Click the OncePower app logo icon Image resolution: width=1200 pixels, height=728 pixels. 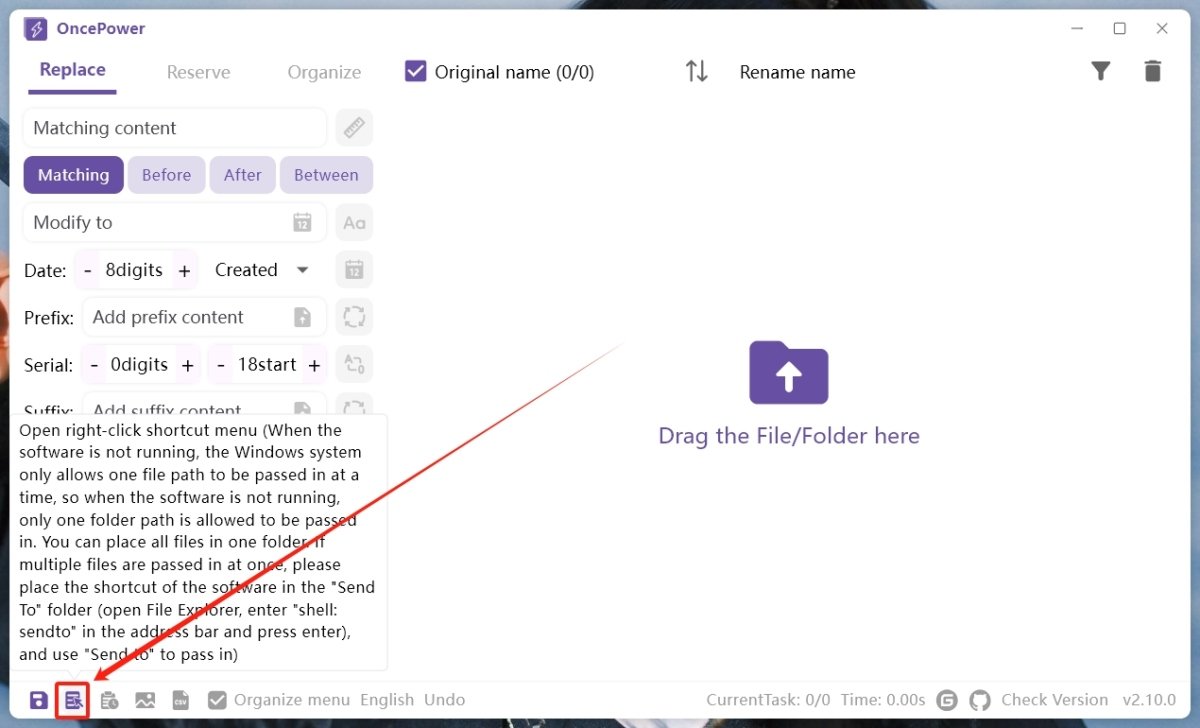pos(36,29)
